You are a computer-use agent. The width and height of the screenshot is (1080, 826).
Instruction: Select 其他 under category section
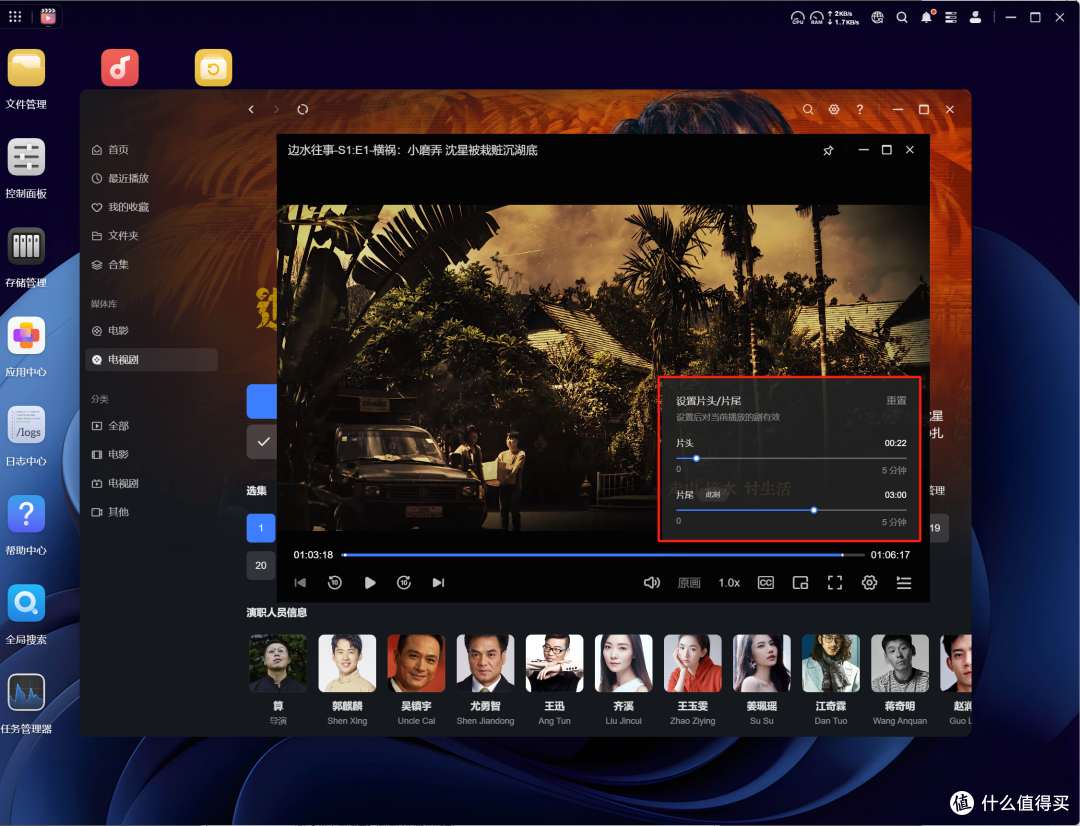click(x=152, y=512)
